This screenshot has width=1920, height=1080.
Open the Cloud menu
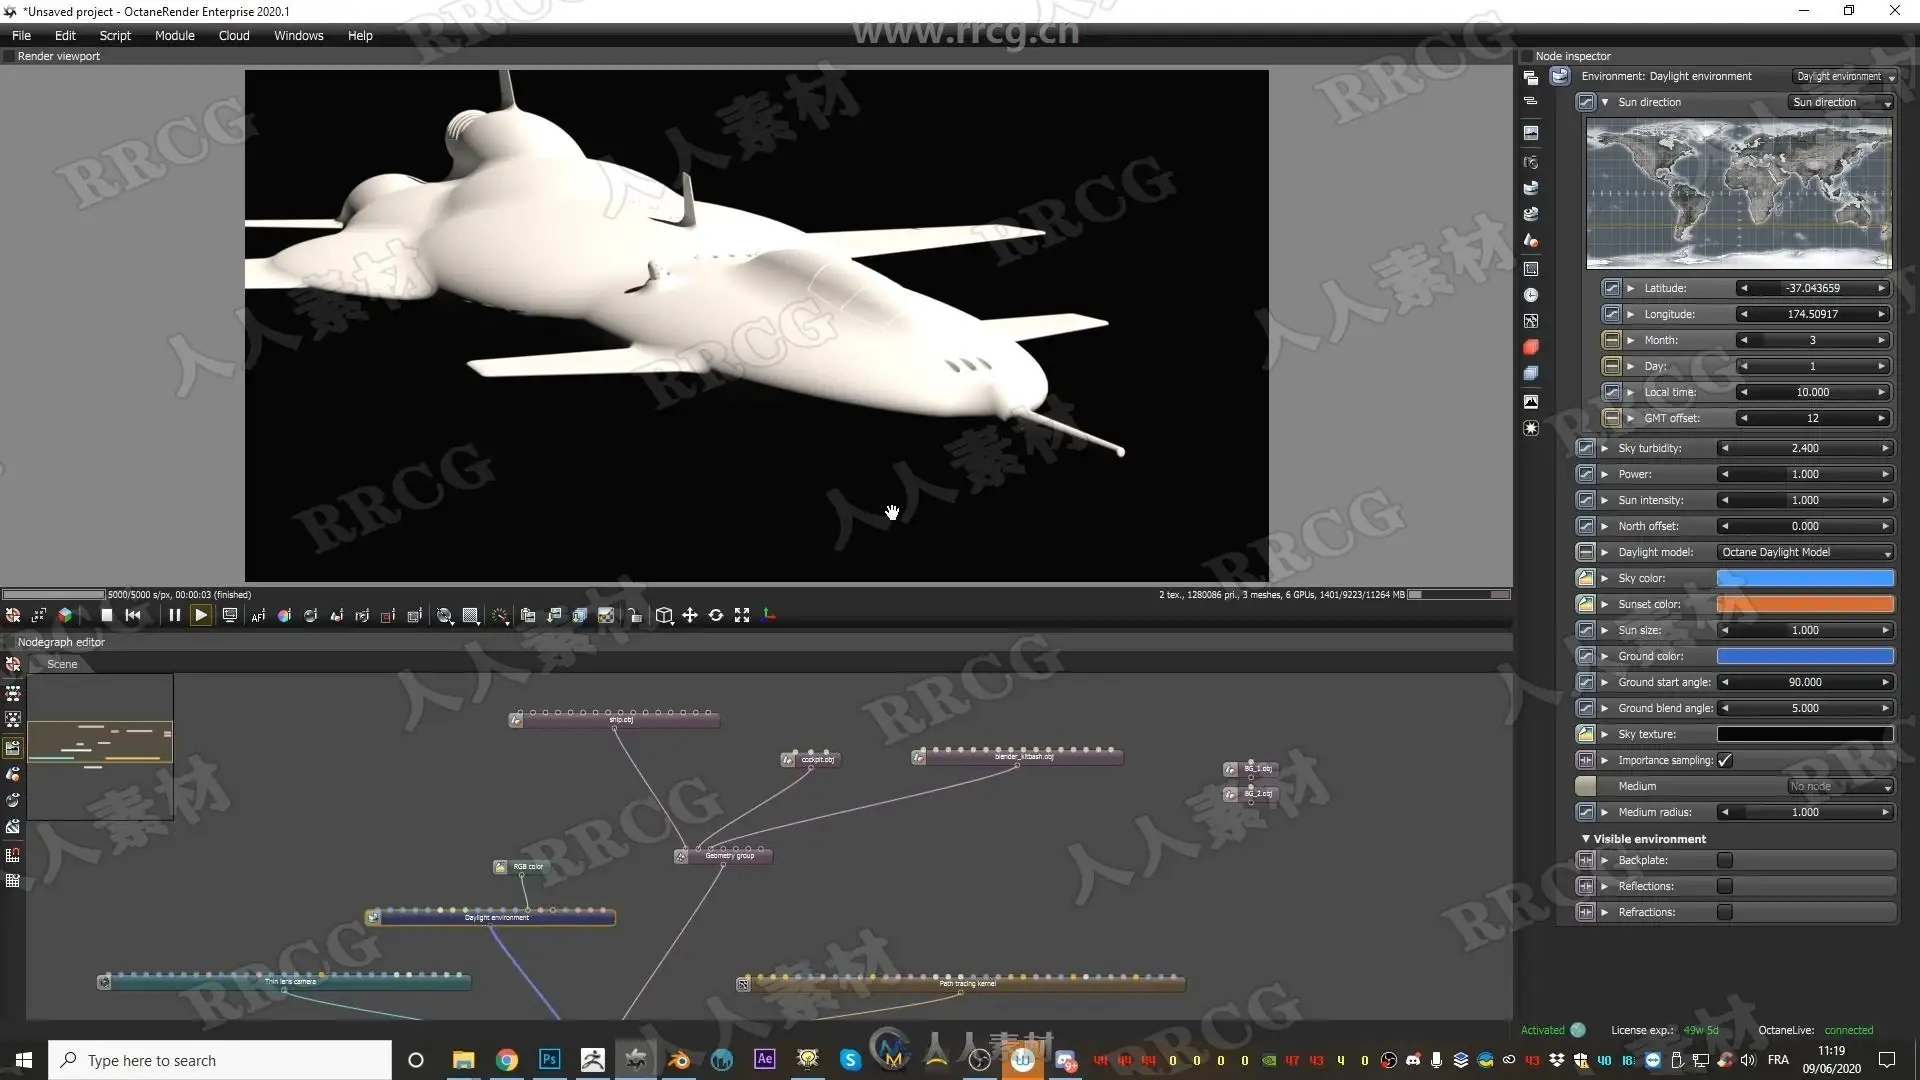[234, 35]
